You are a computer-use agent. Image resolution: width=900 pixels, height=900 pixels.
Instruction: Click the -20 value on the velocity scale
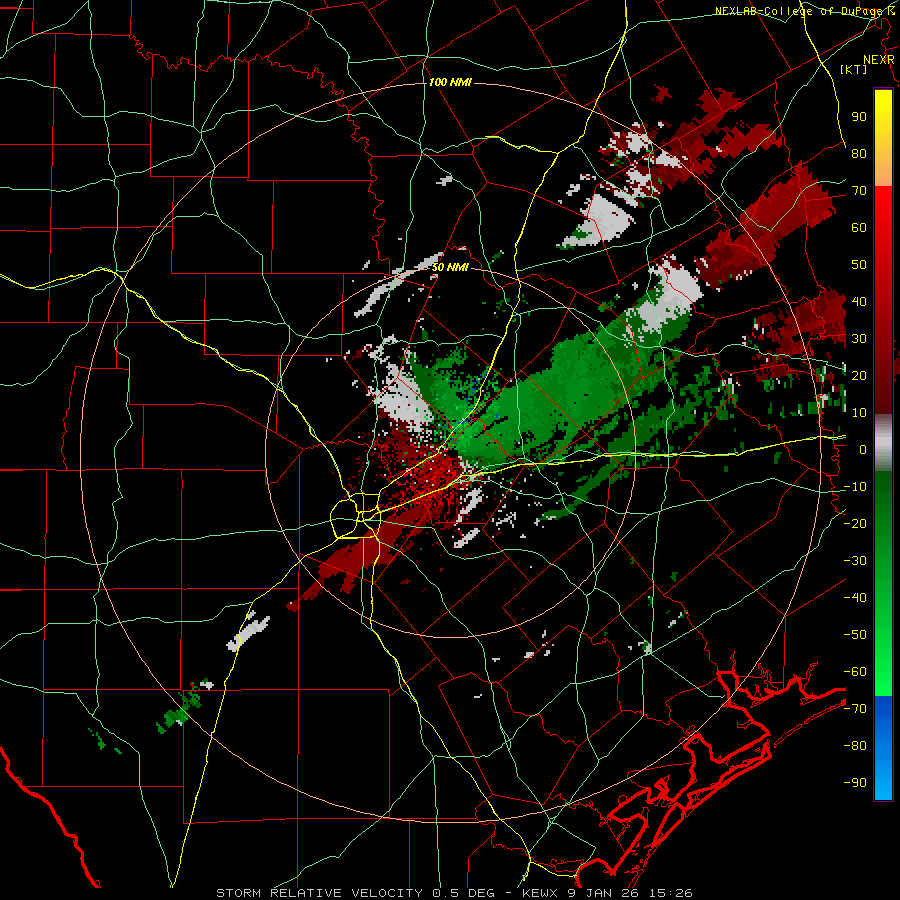click(x=855, y=523)
